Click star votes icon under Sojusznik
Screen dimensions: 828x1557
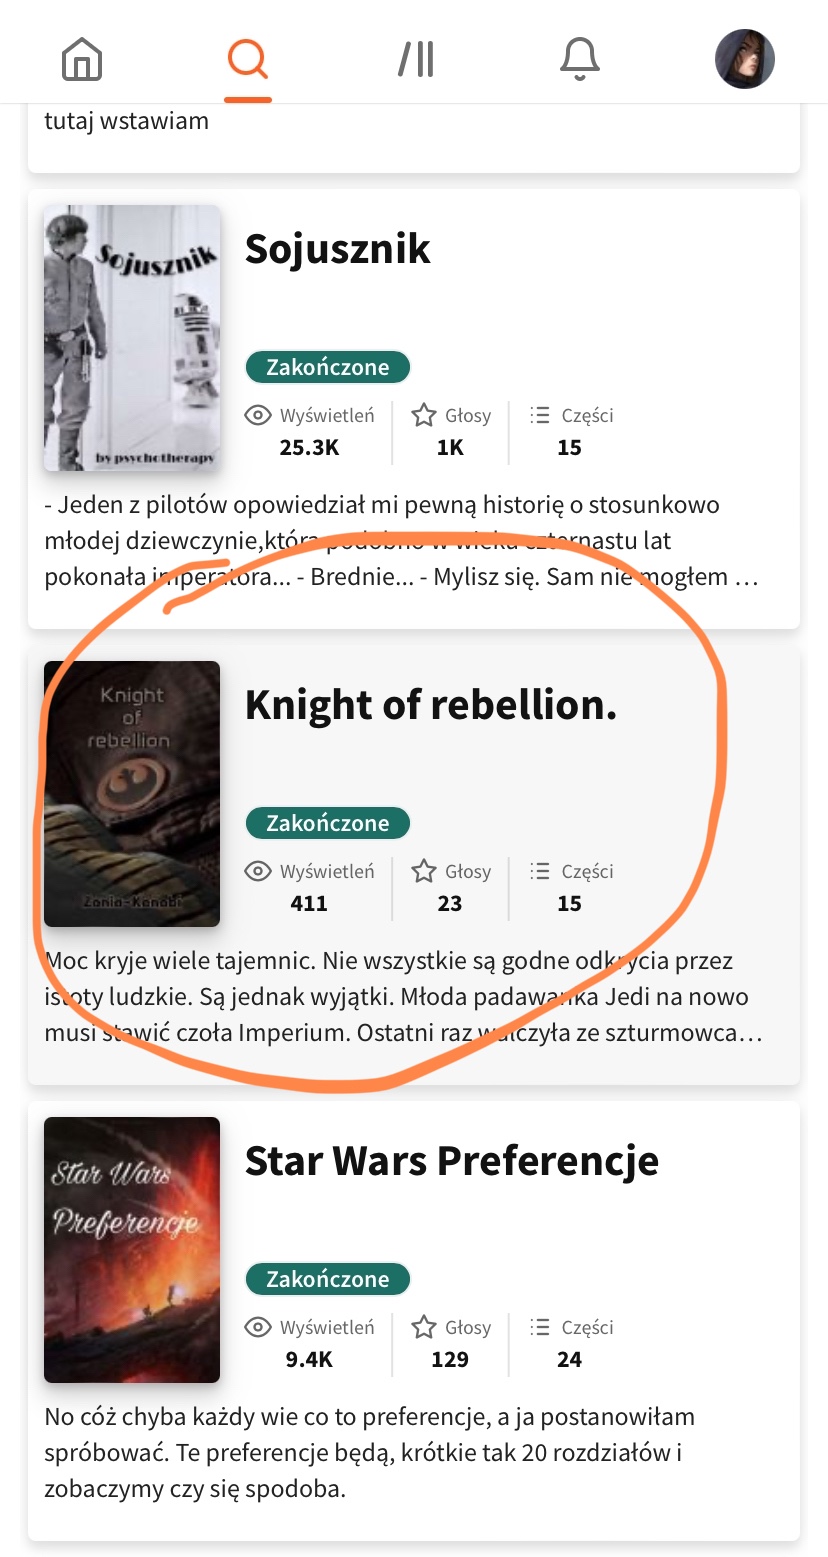pos(424,415)
